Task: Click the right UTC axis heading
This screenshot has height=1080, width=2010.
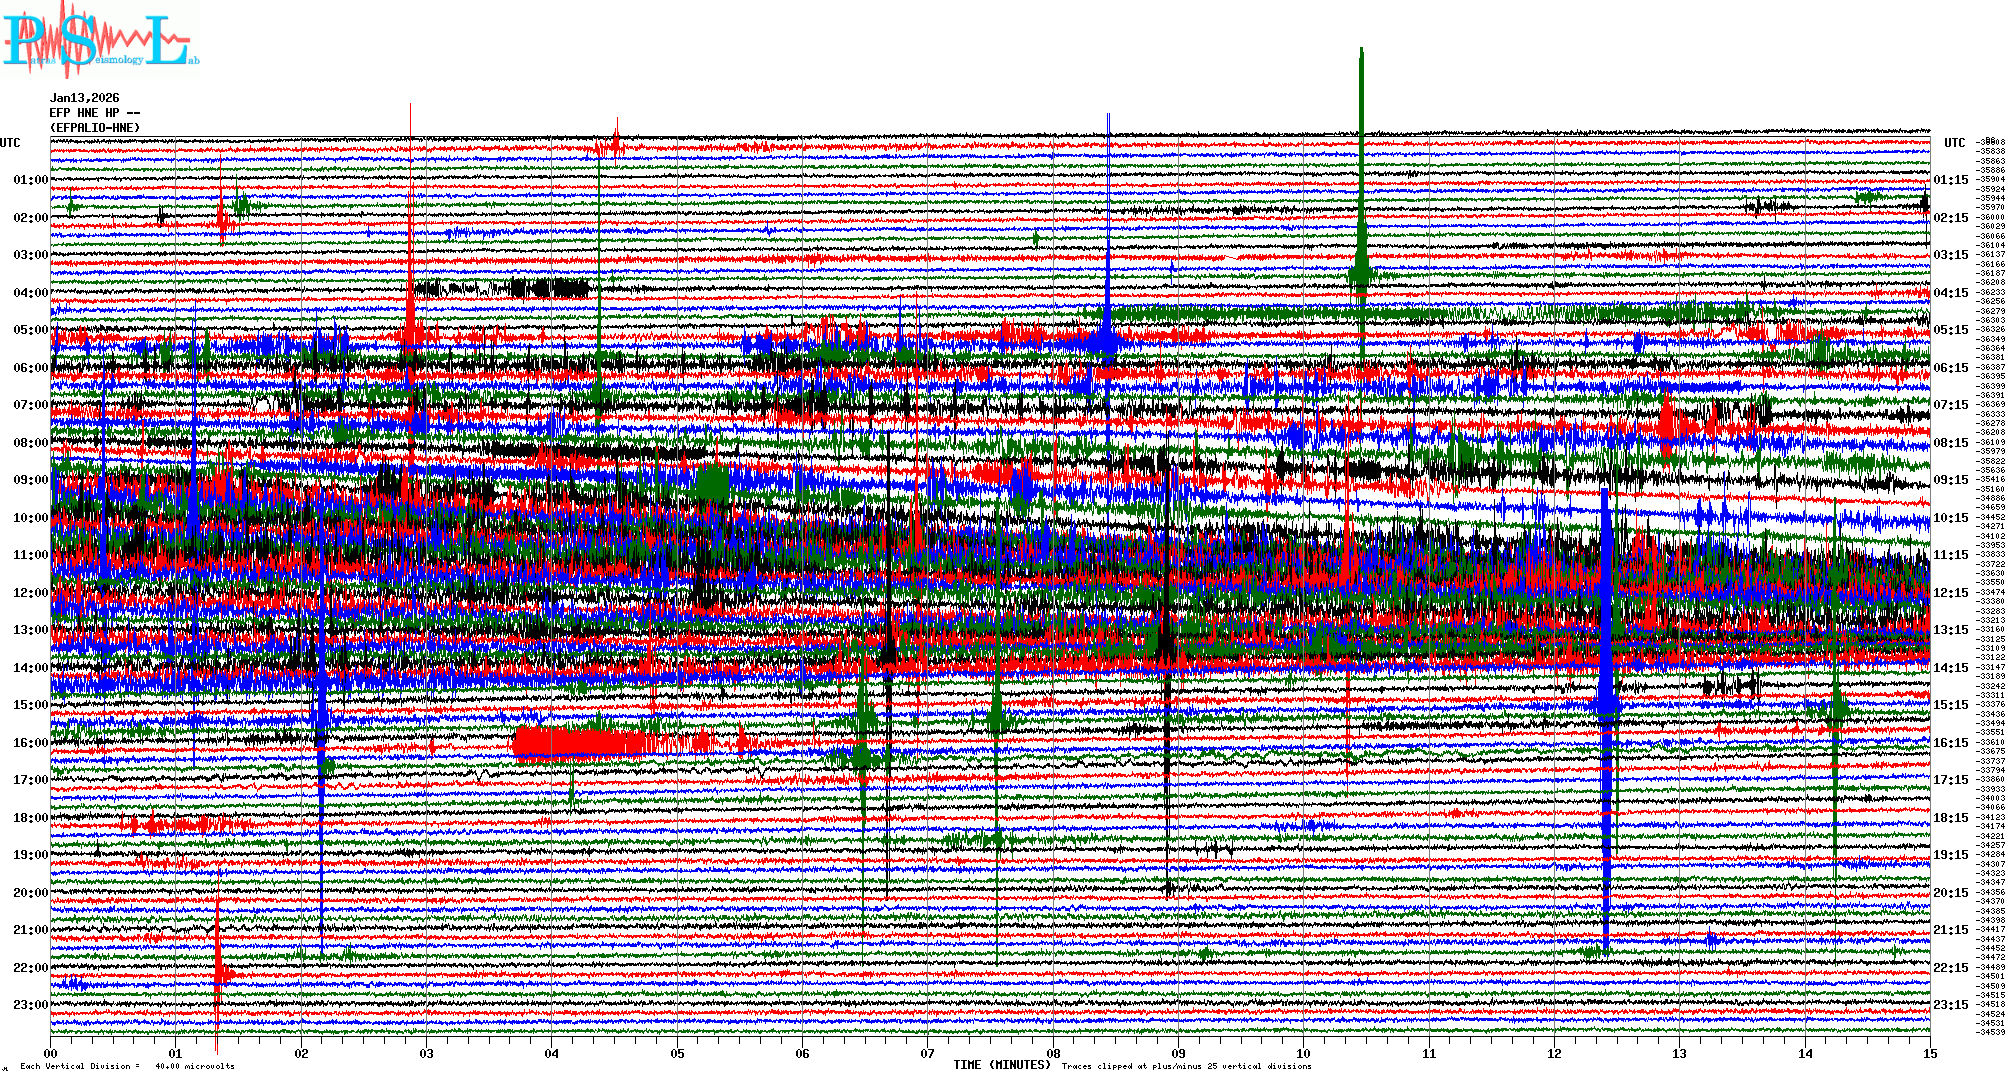Action: click(1954, 143)
